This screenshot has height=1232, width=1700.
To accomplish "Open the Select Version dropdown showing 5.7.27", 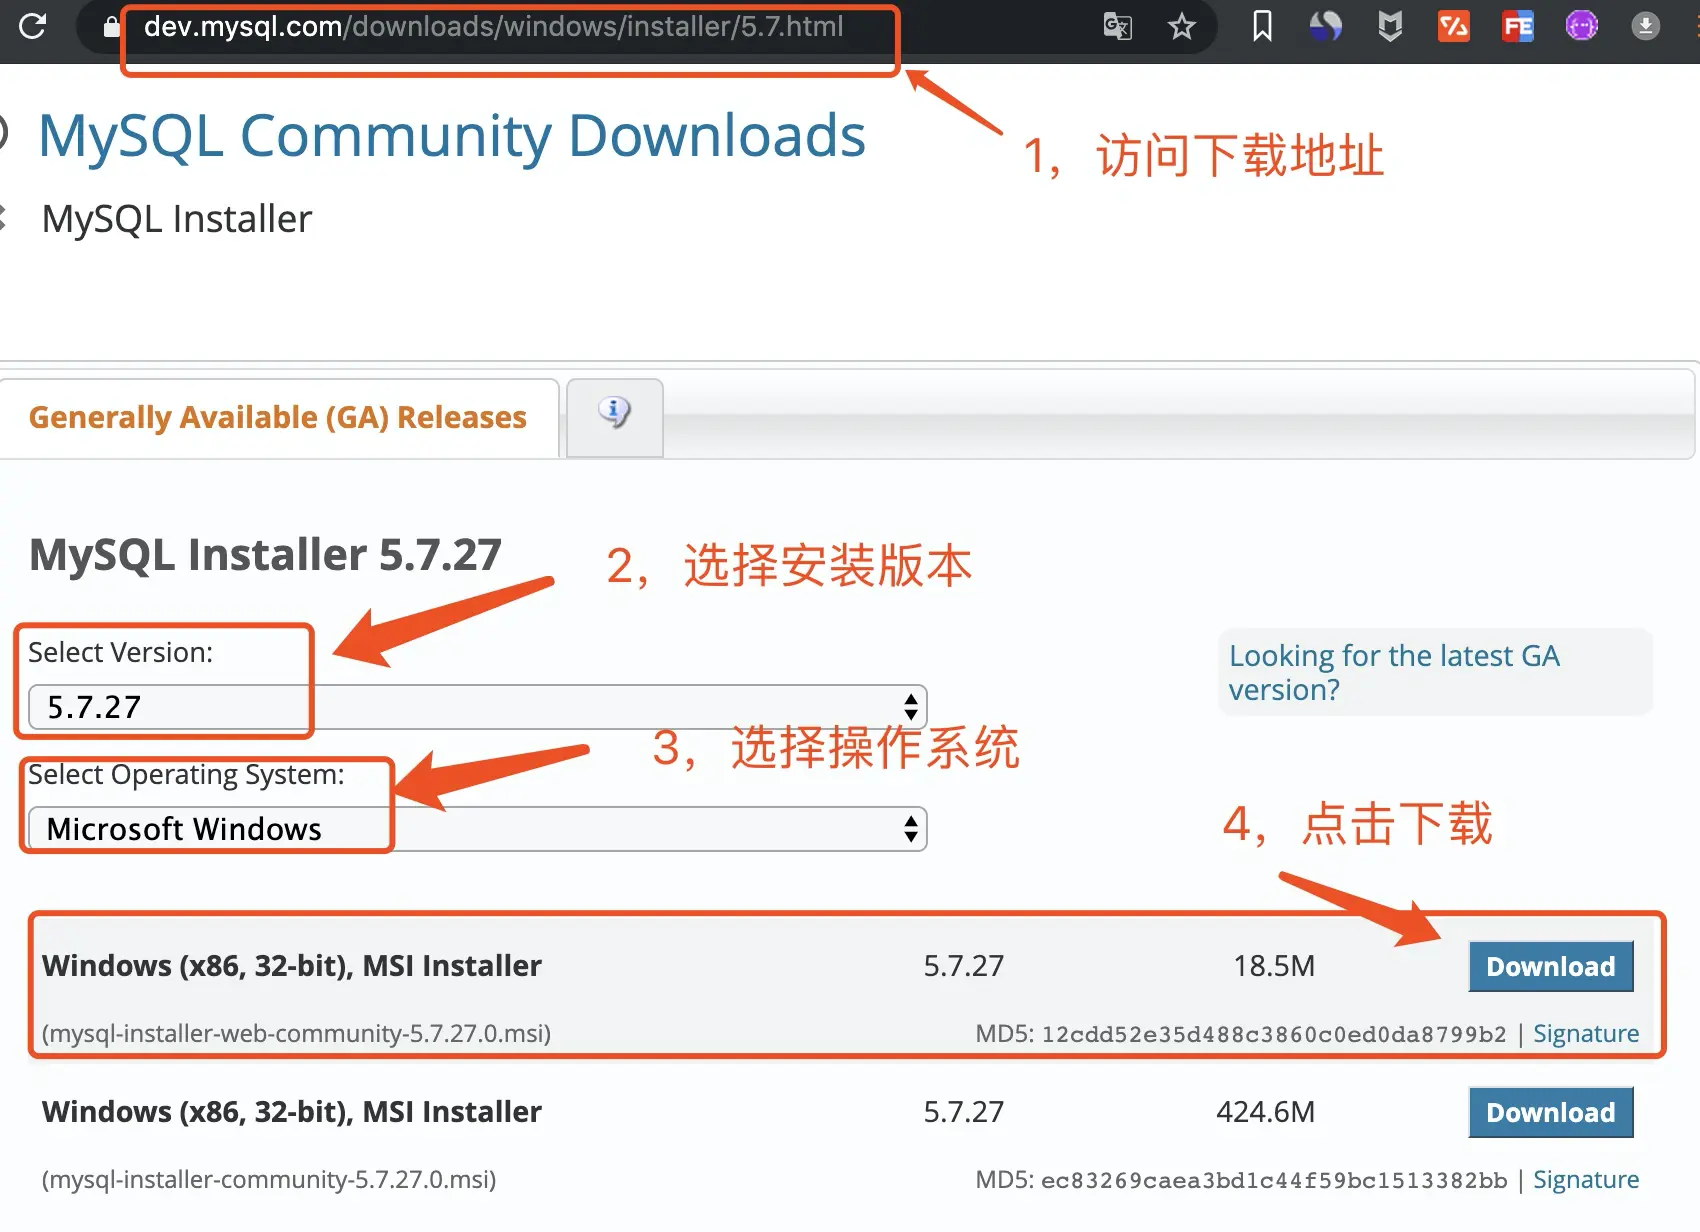I will [478, 707].
